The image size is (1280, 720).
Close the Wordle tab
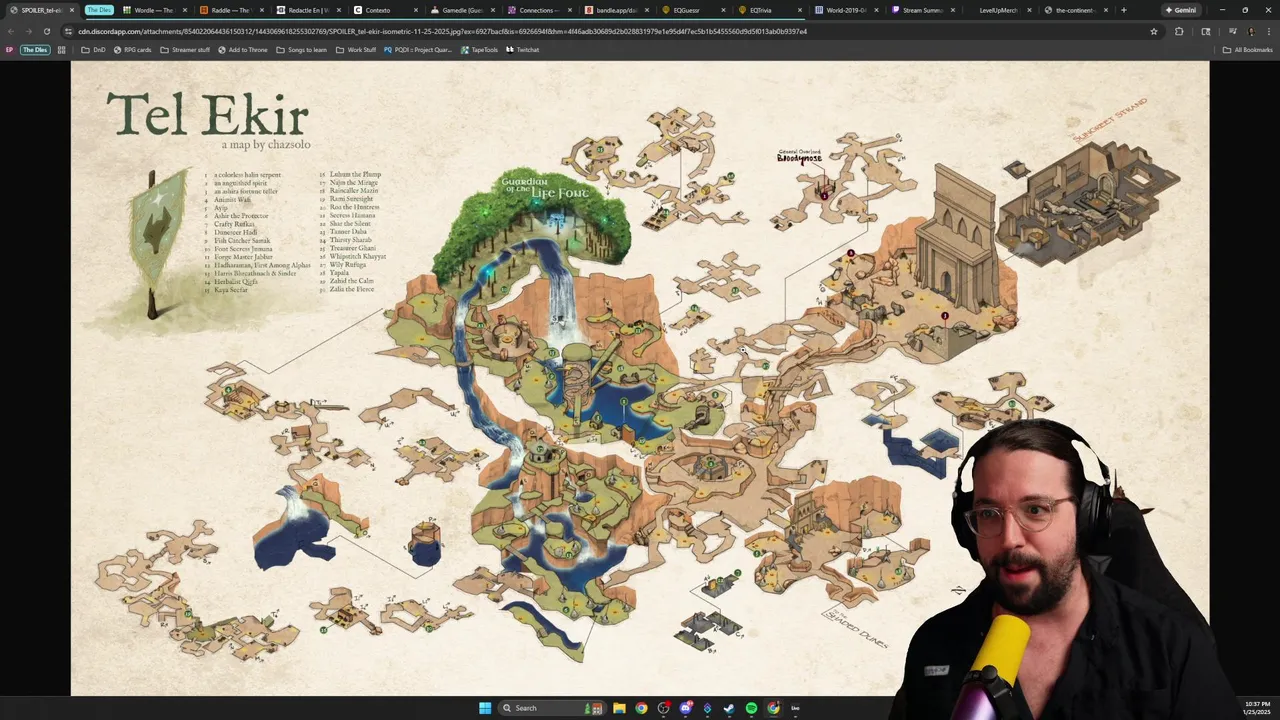(185, 10)
